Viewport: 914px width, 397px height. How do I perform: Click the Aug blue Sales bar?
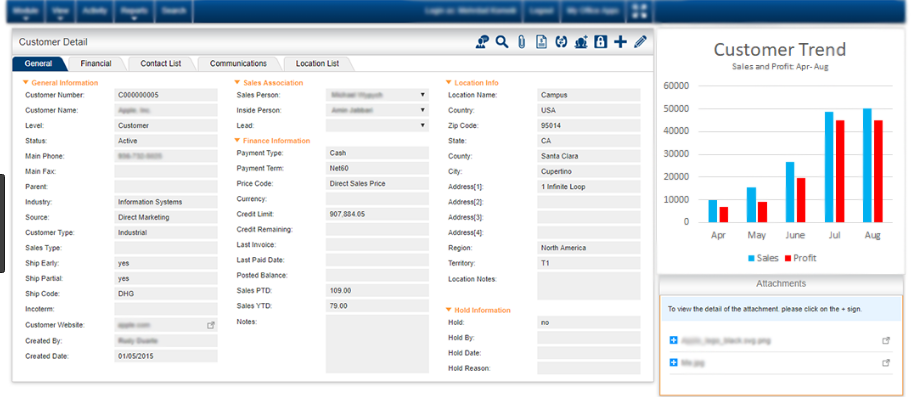click(x=867, y=165)
